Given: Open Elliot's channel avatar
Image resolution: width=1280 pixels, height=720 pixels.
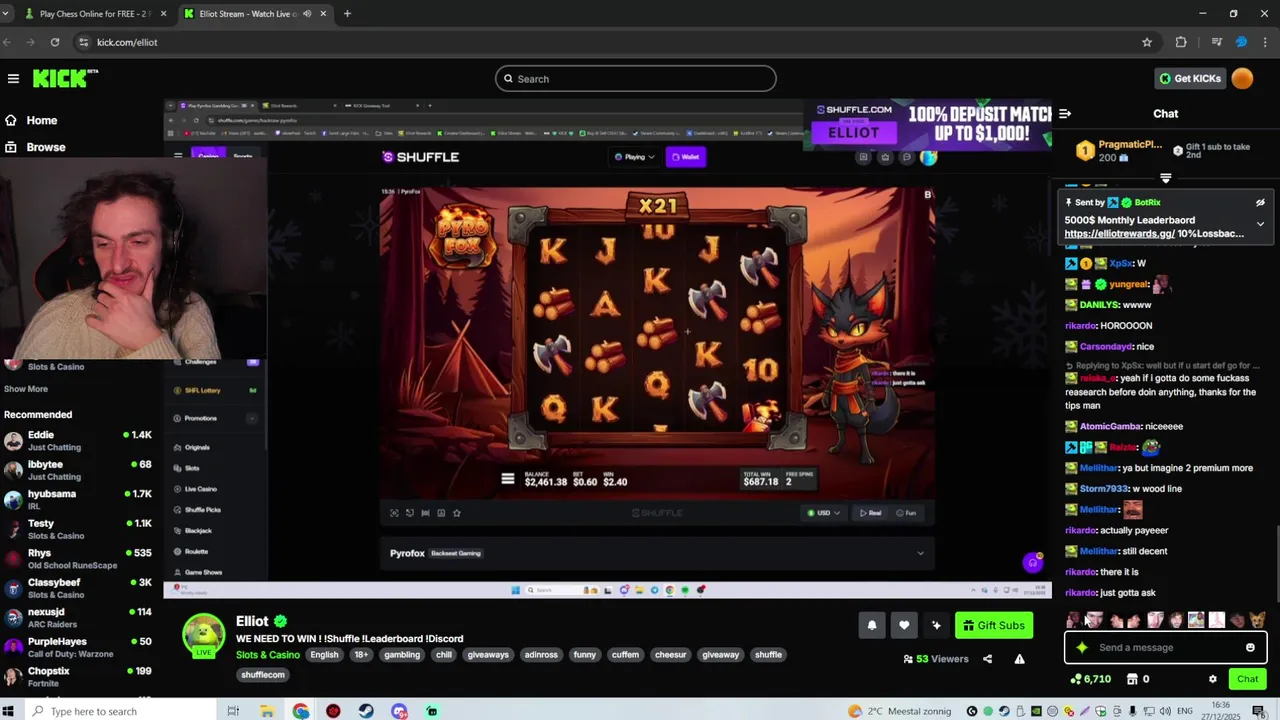Looking at the screenshot, I should point(203,636).
